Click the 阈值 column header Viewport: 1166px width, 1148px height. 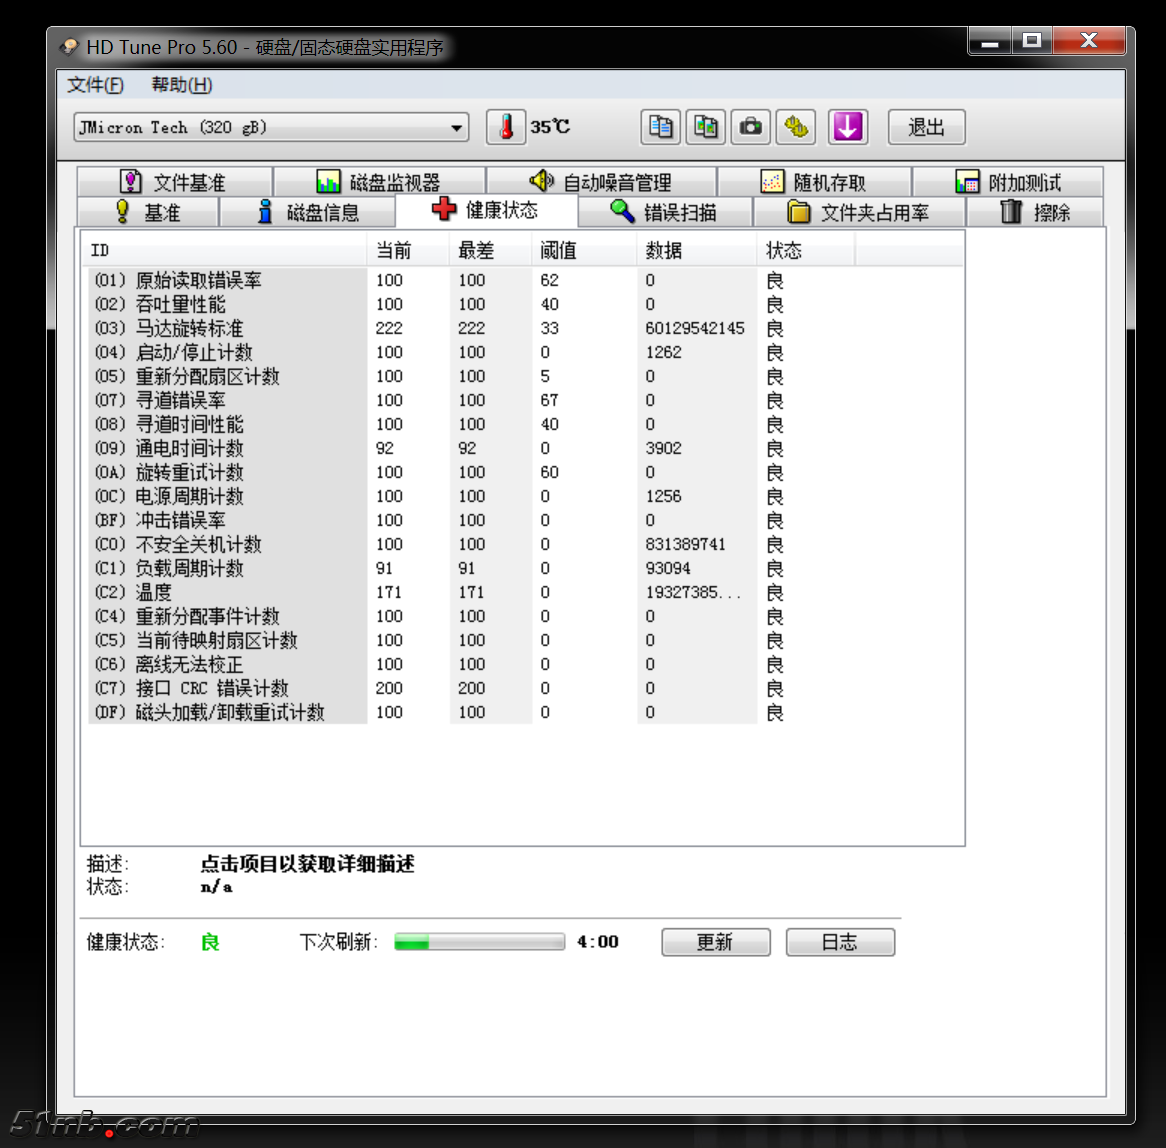click(x=584, y=251)
